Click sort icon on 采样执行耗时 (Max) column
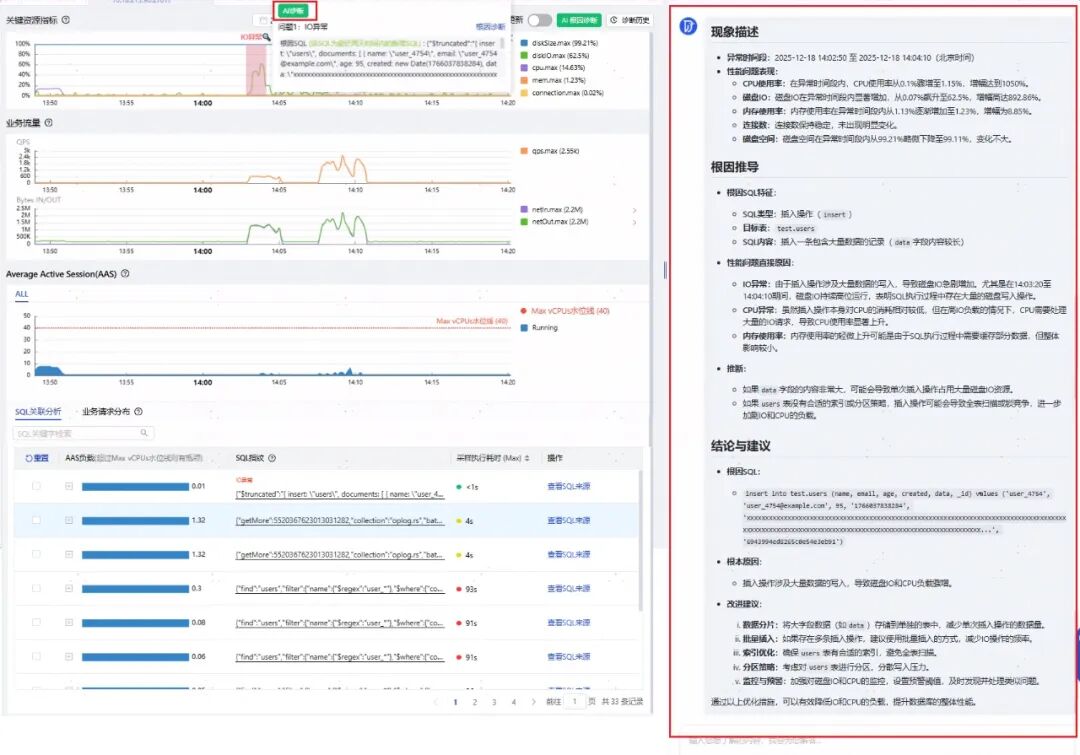The image size is (1080, 755). coord(527,458)
